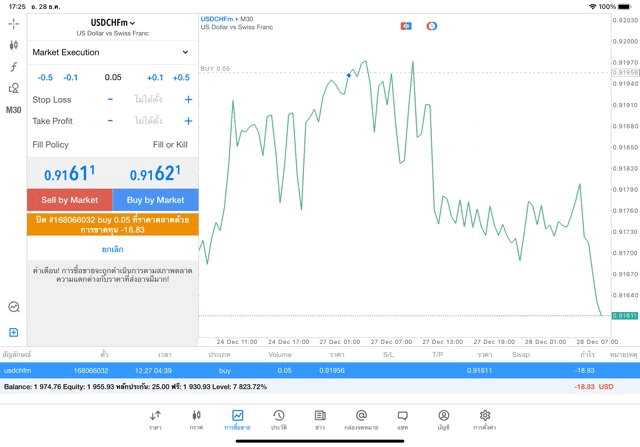Screen dimensions: 640x447
Task: Open indicators function icon in sidebar
Action: (13, 67)
